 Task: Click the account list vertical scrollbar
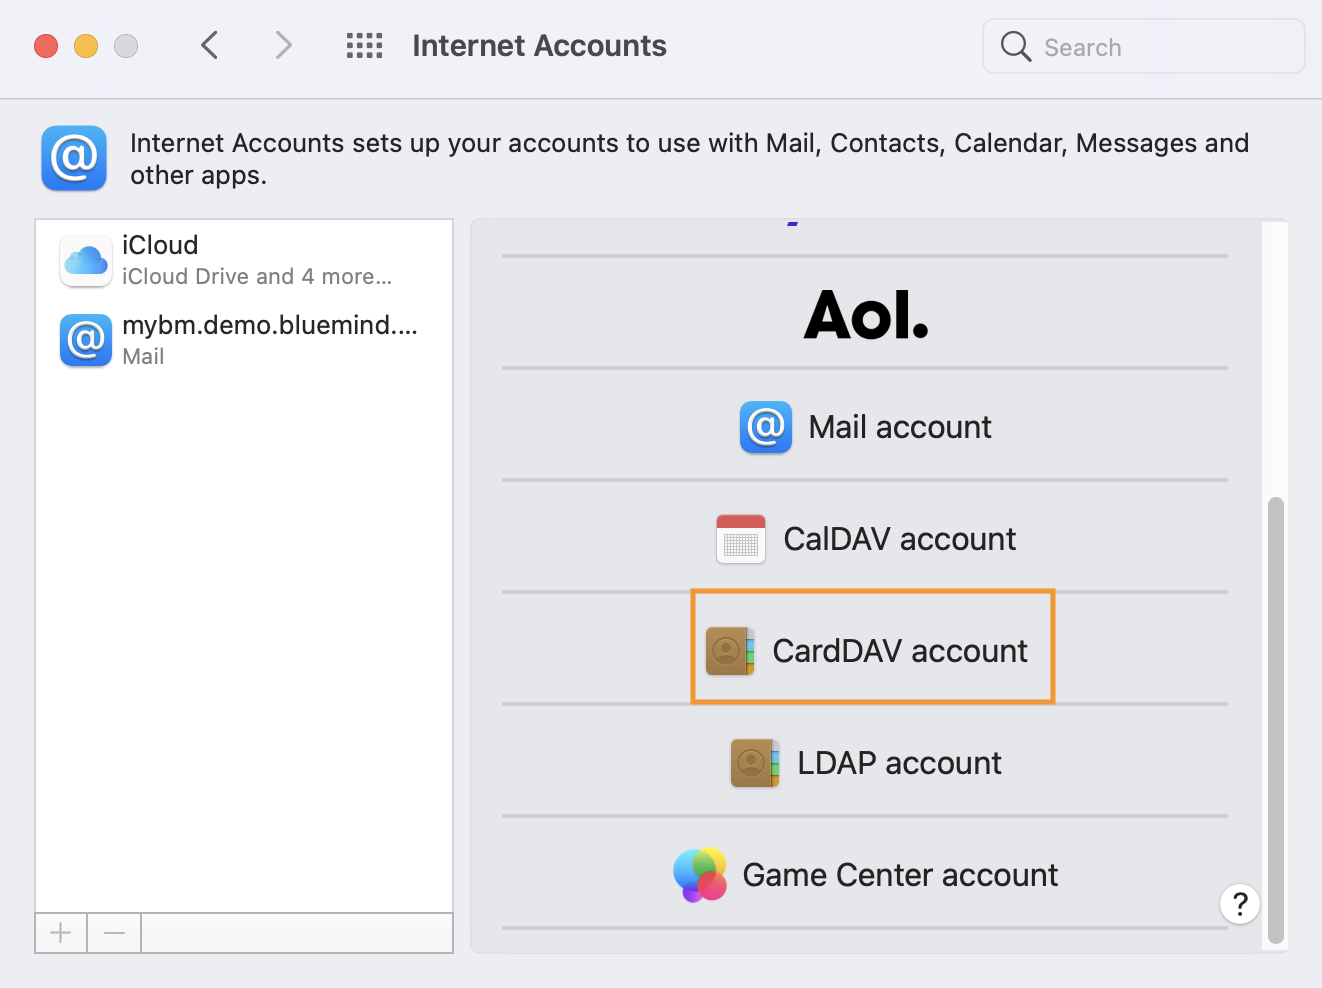1275,720
